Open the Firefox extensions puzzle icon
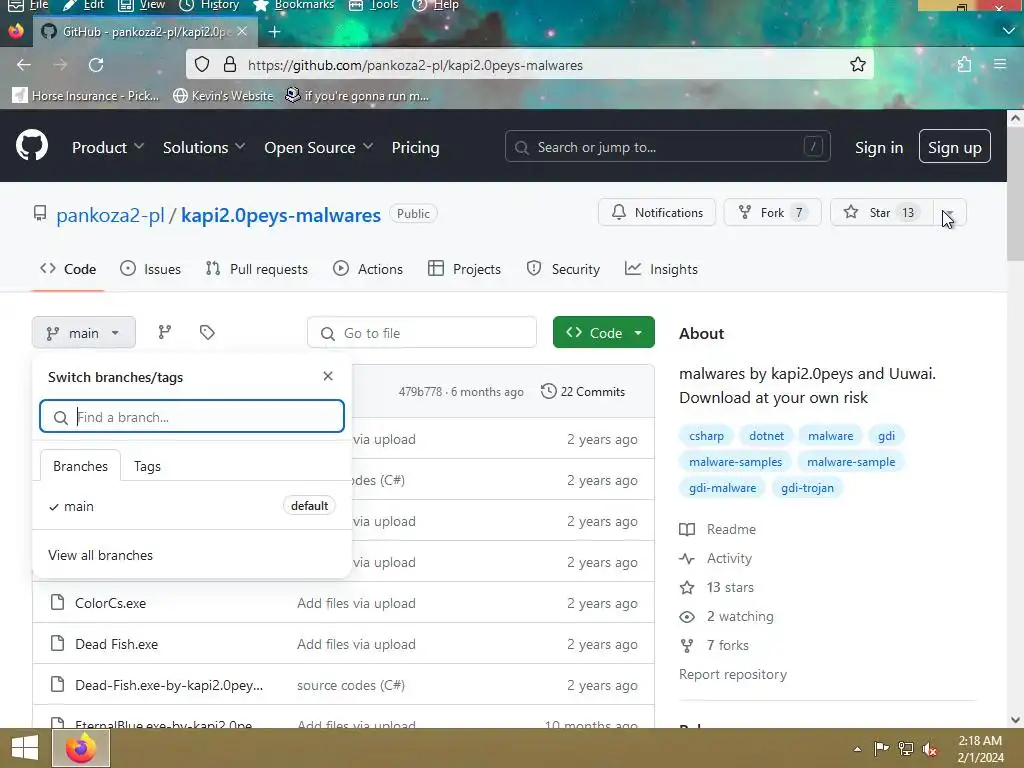The image size is (1024, 768). point(964,65)
